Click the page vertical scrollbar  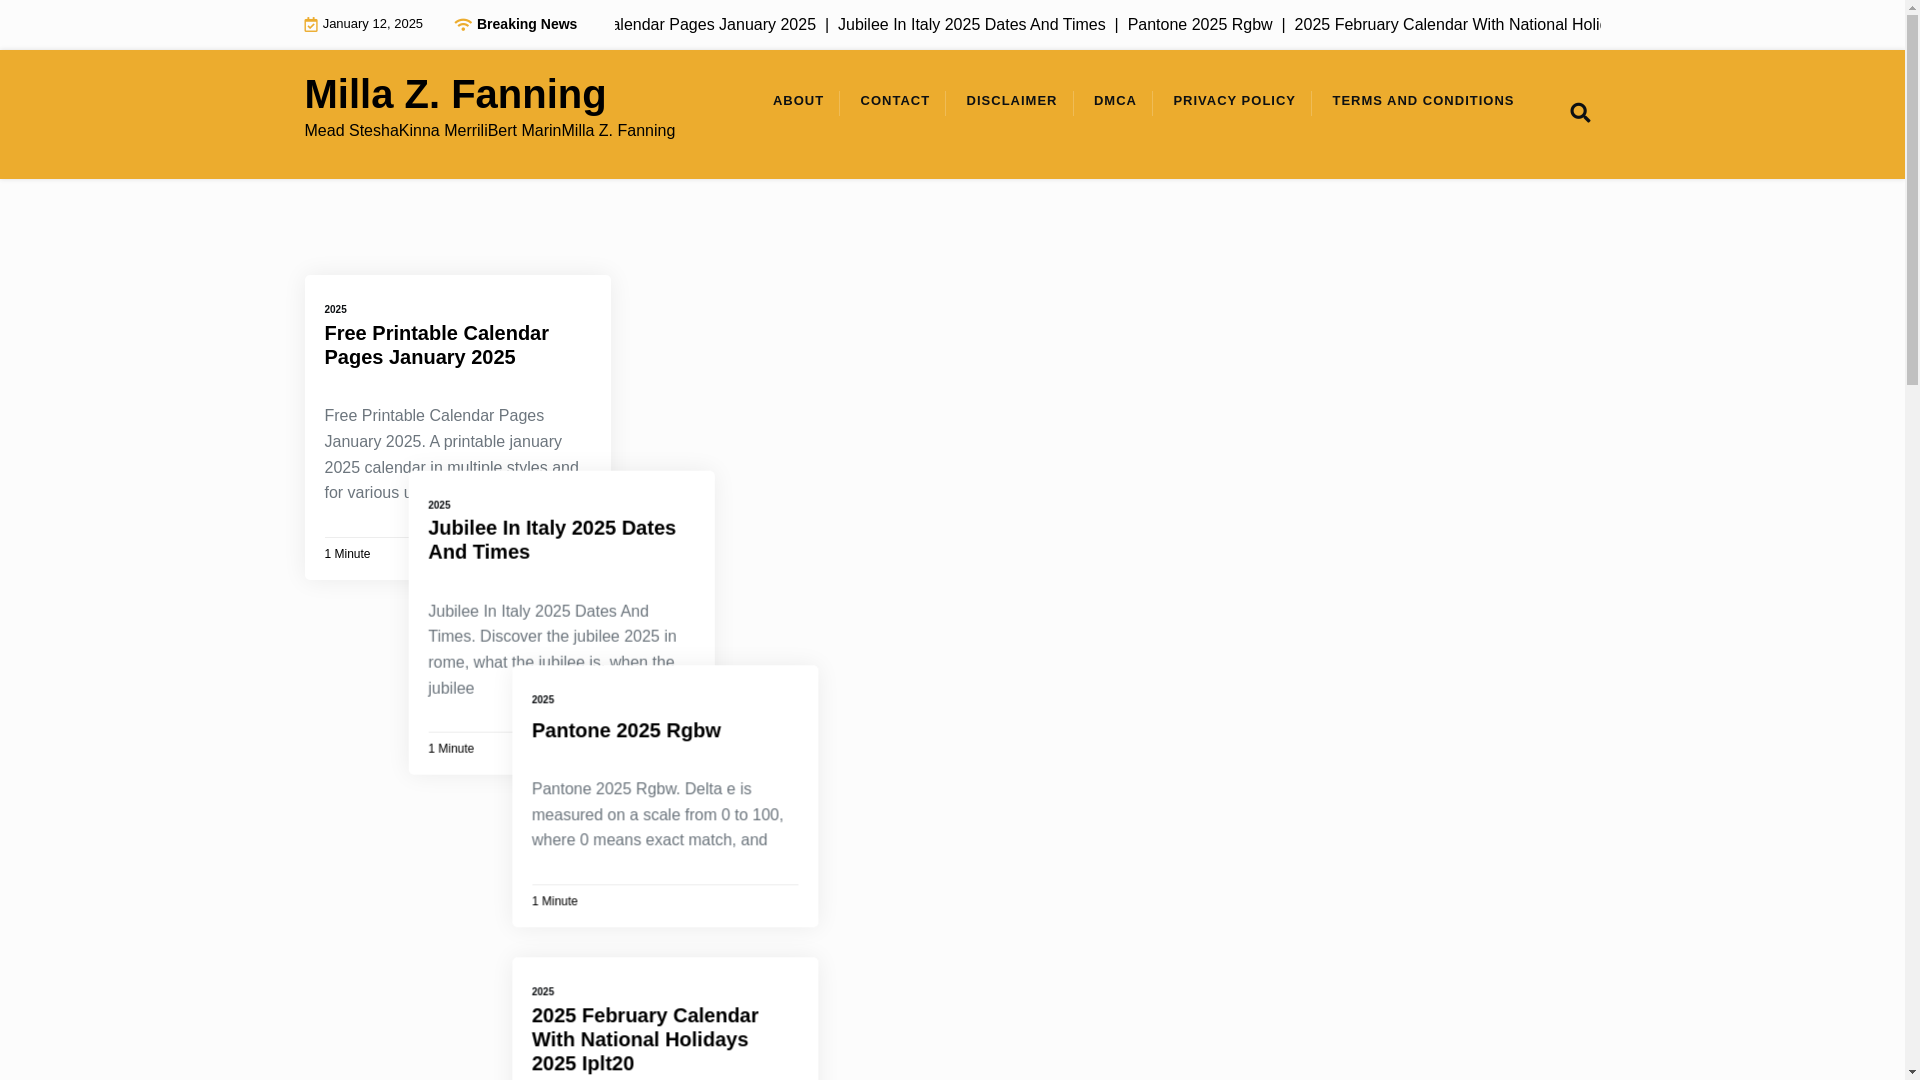click(x=1913, y=540)
